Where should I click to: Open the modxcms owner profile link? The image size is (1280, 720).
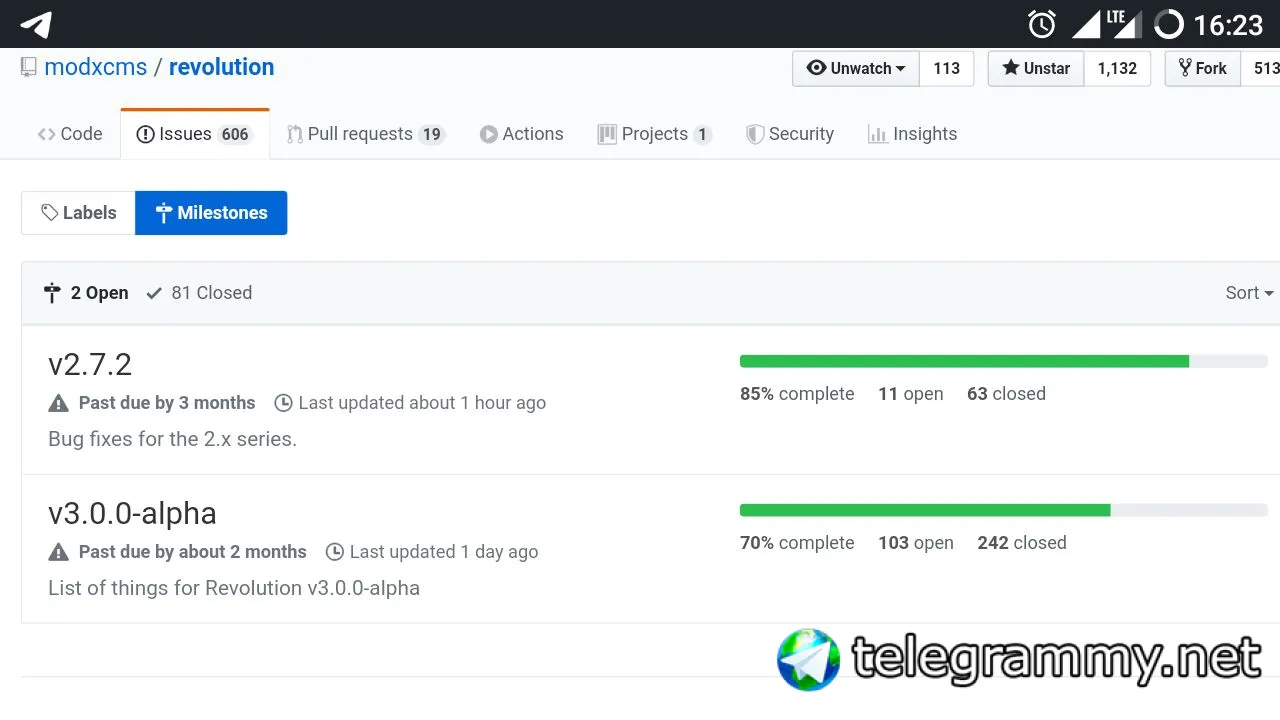[96, 67]
